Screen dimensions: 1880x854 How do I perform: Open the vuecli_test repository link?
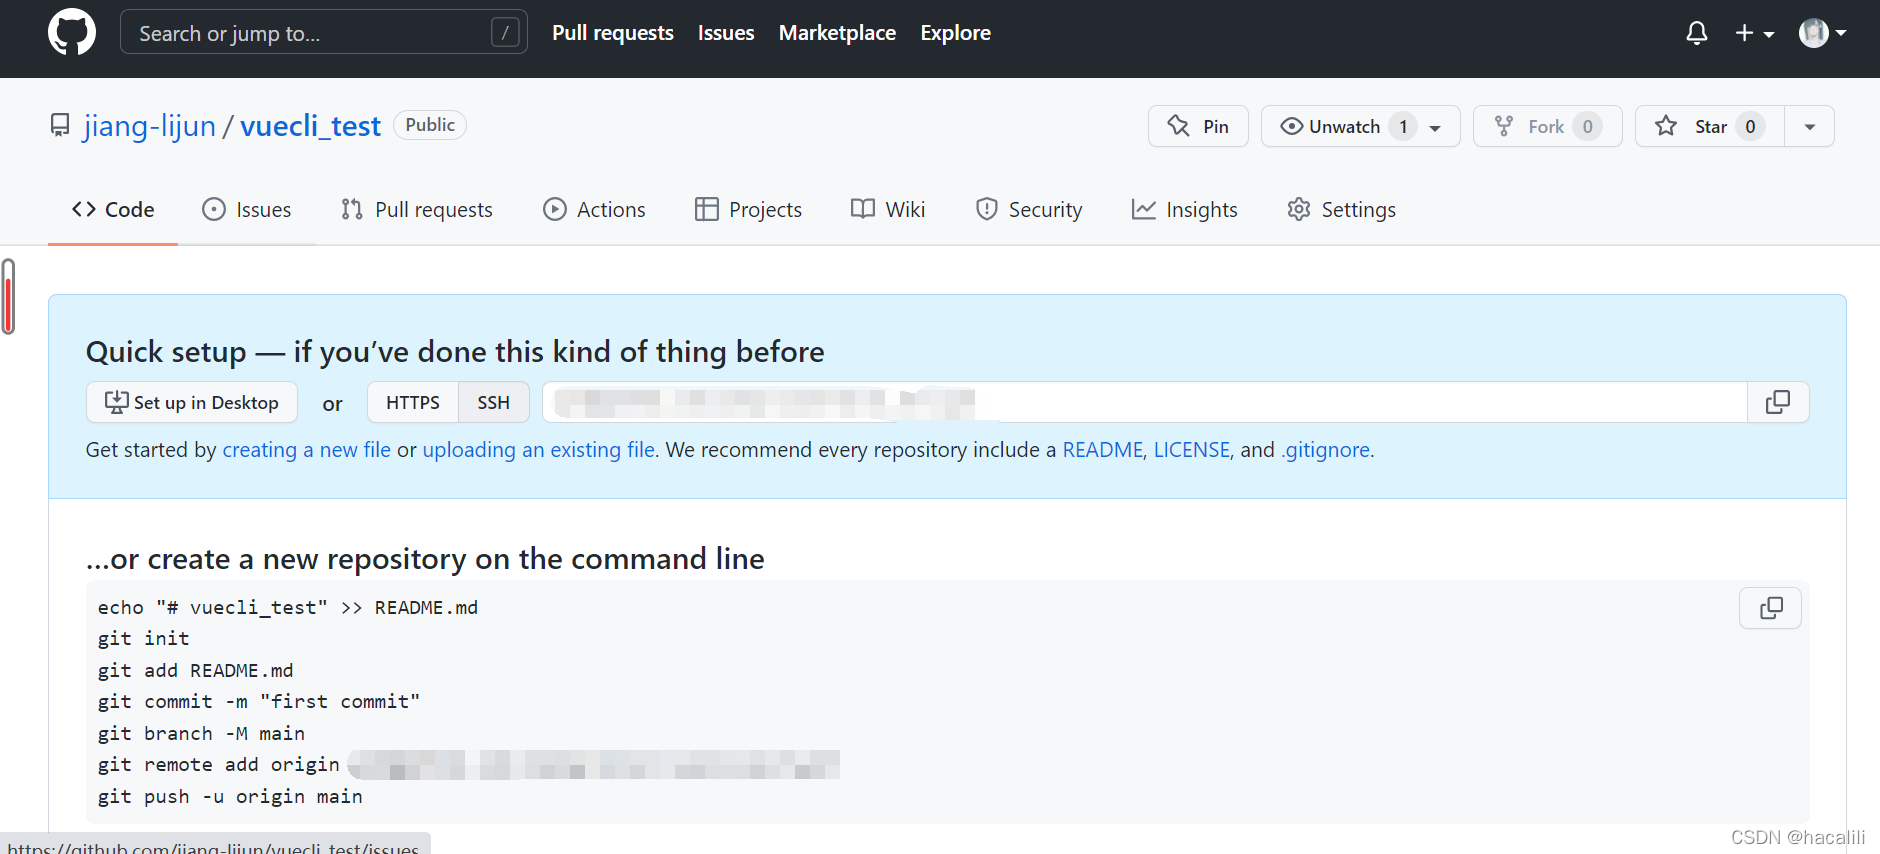click(x=311, y=126)
